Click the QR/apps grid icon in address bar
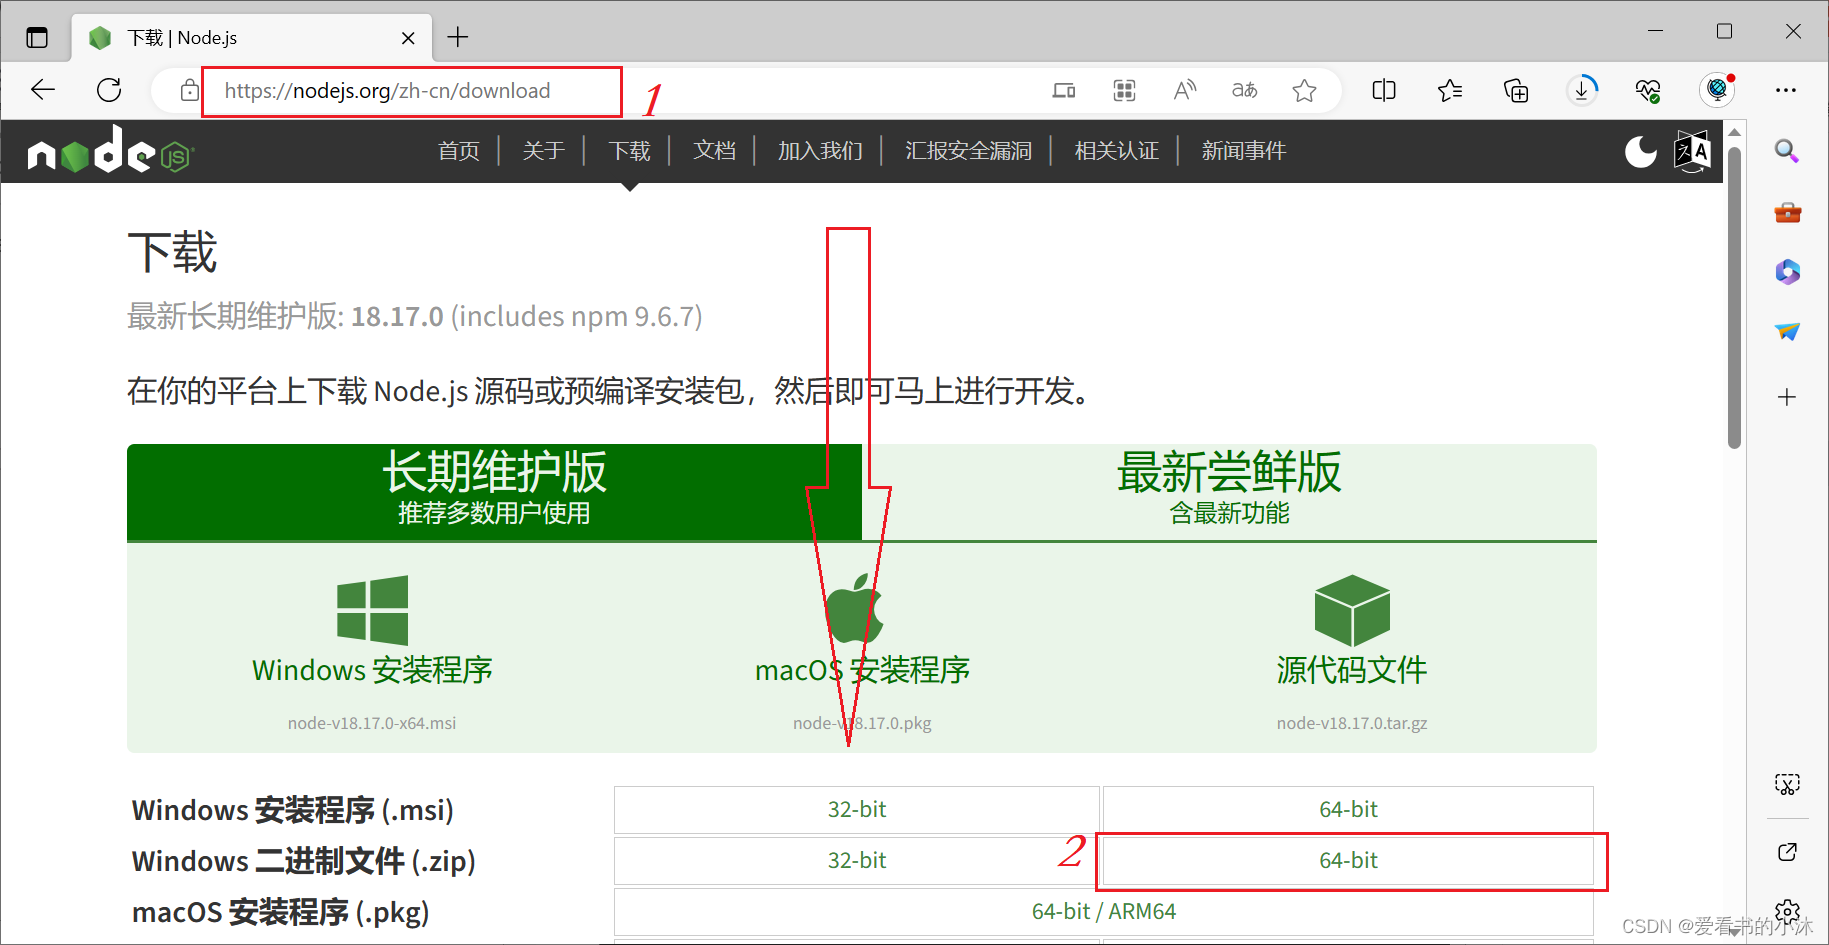This screenshot has height=945, width=1829. 1124,91
